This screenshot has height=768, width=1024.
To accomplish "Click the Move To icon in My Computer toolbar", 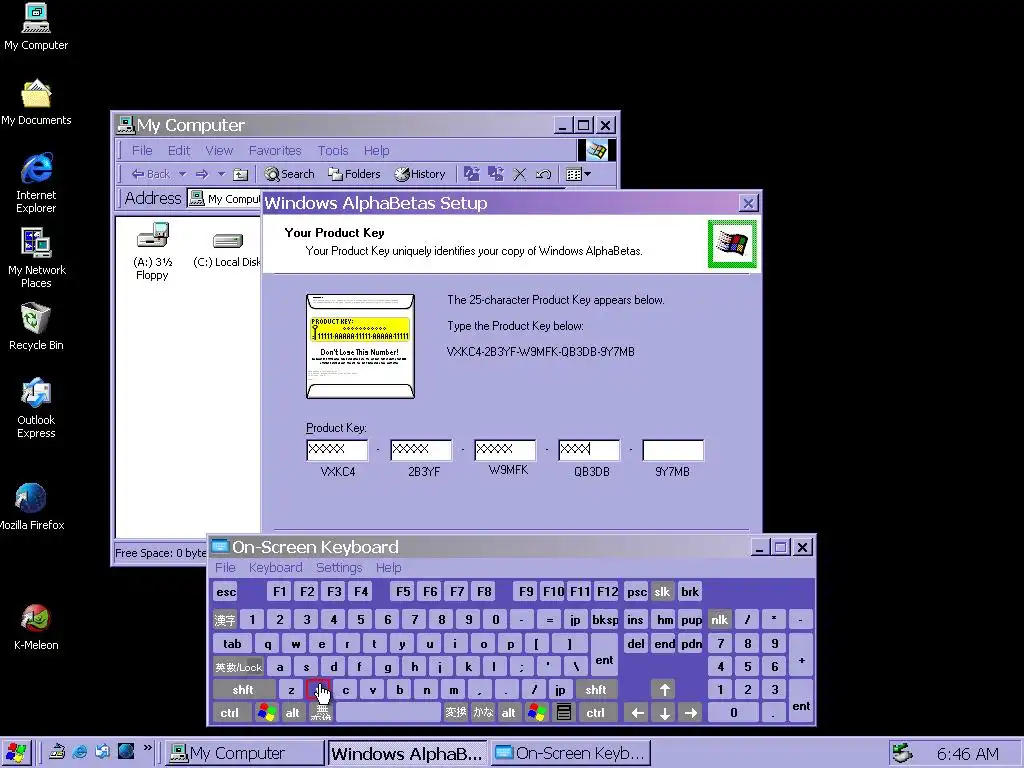I will tap(472, 174).
